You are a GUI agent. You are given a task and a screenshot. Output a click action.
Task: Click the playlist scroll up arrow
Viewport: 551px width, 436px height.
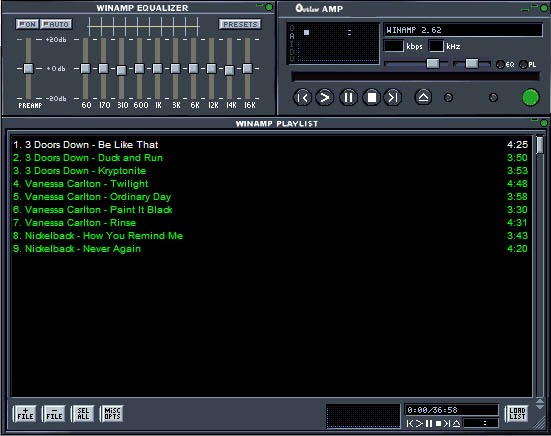[x=540, y=402]
